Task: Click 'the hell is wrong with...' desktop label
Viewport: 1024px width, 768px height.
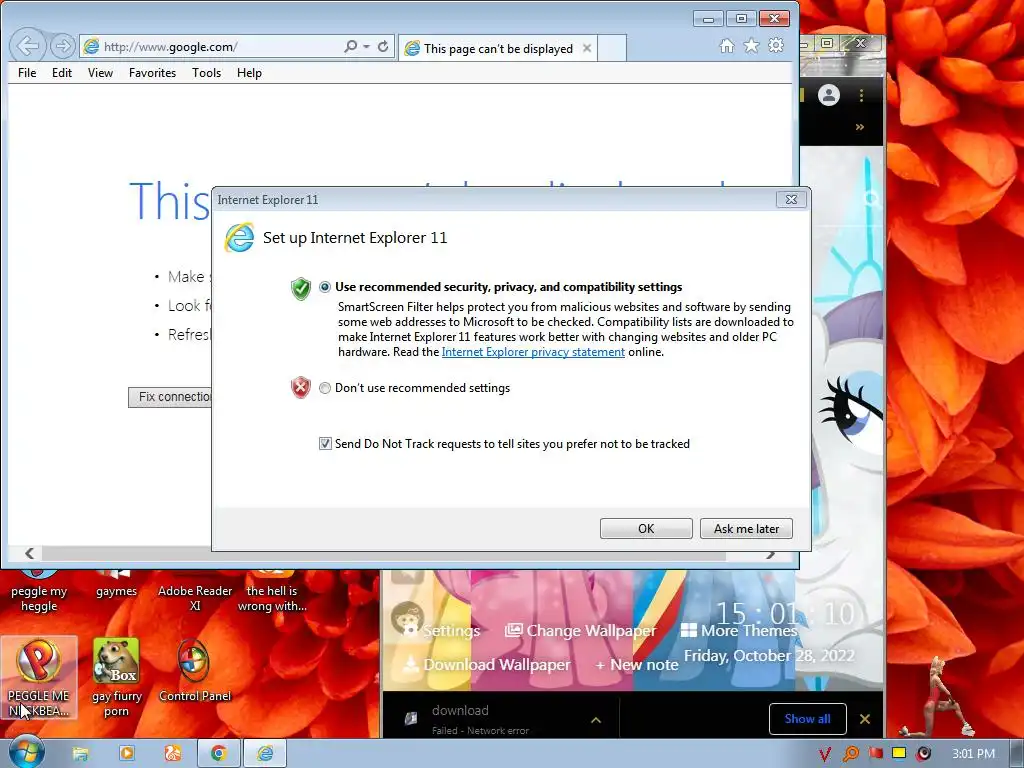Action: [272, 598]
